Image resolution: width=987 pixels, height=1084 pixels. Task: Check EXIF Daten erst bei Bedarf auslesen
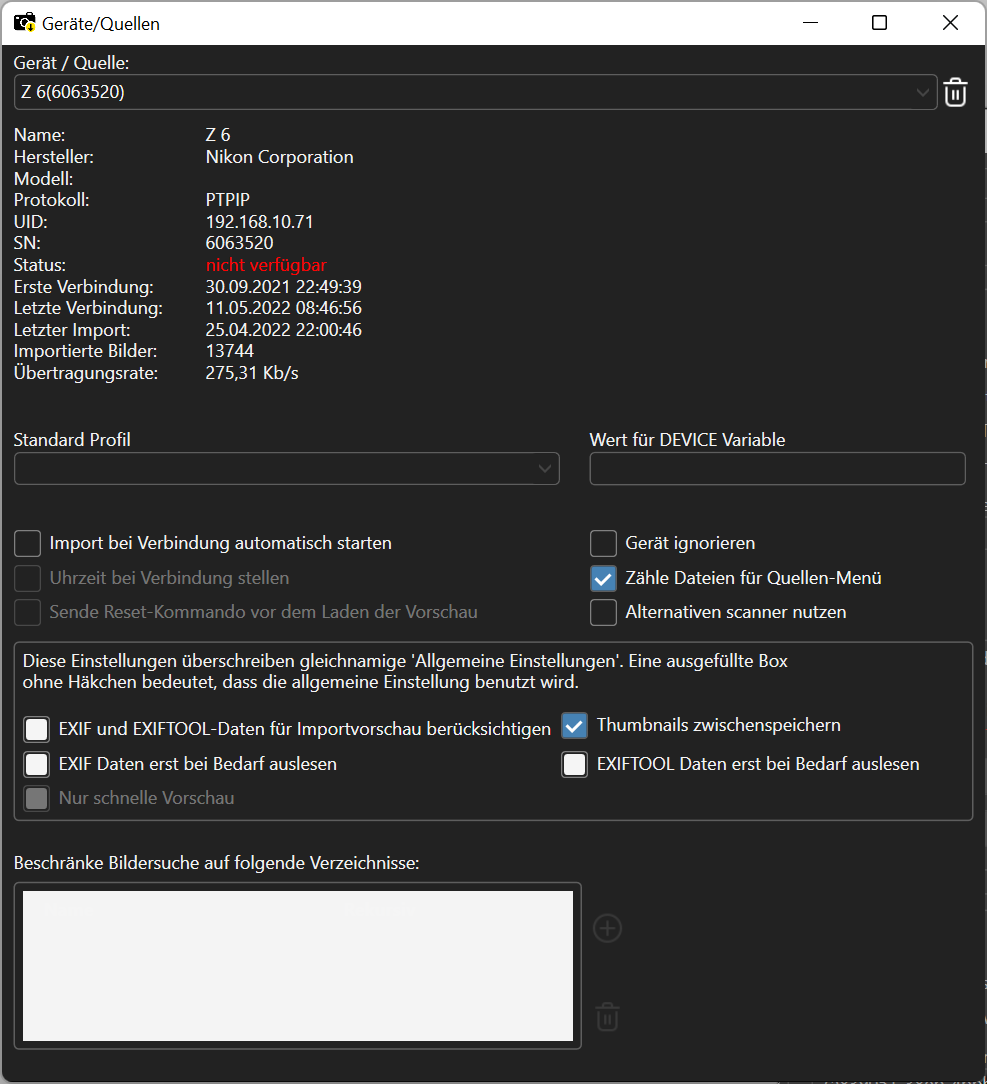point(37,764)
